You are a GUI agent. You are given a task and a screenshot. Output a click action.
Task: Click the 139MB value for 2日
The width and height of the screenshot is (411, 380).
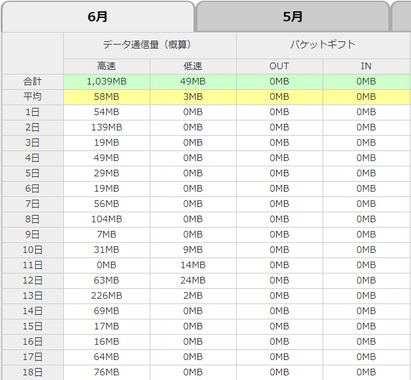click(x=107, y=128)
